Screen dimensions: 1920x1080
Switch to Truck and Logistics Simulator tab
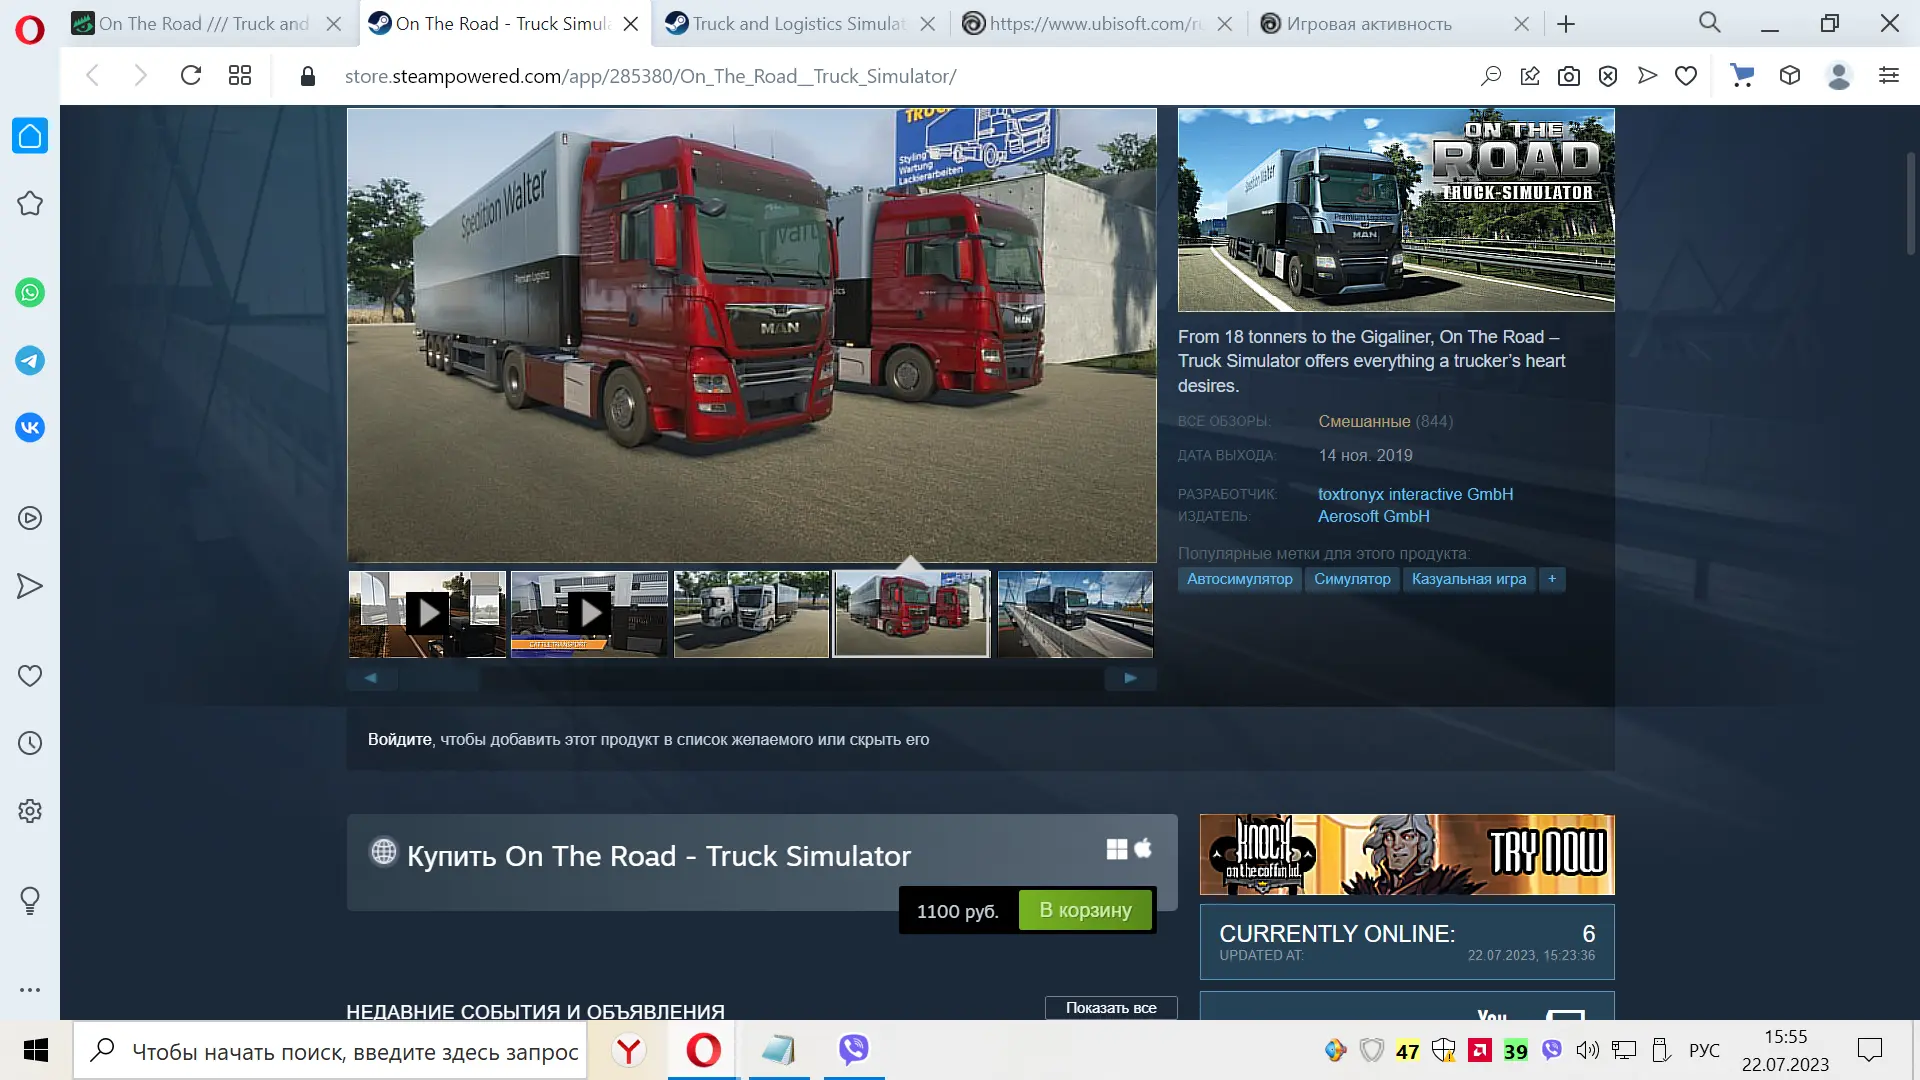[x=785, y=24]
